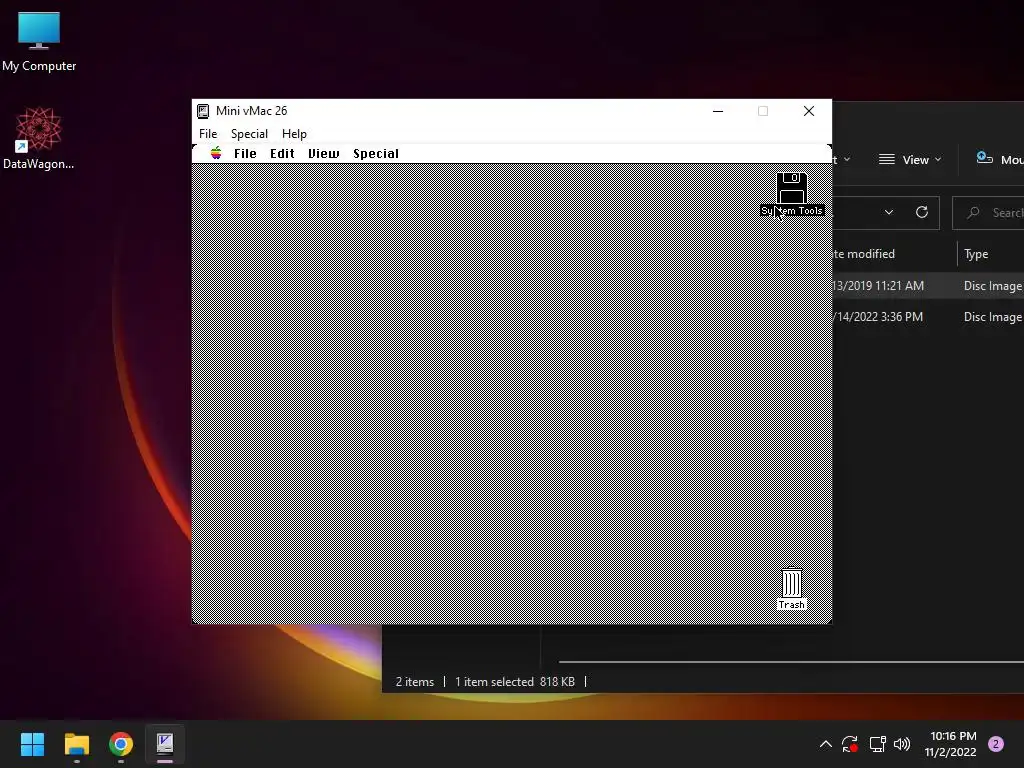Select the System Tools floppy disk icon
This screenshot has height=768, width=1024.
pyautogui.click(x=792, y=189)
